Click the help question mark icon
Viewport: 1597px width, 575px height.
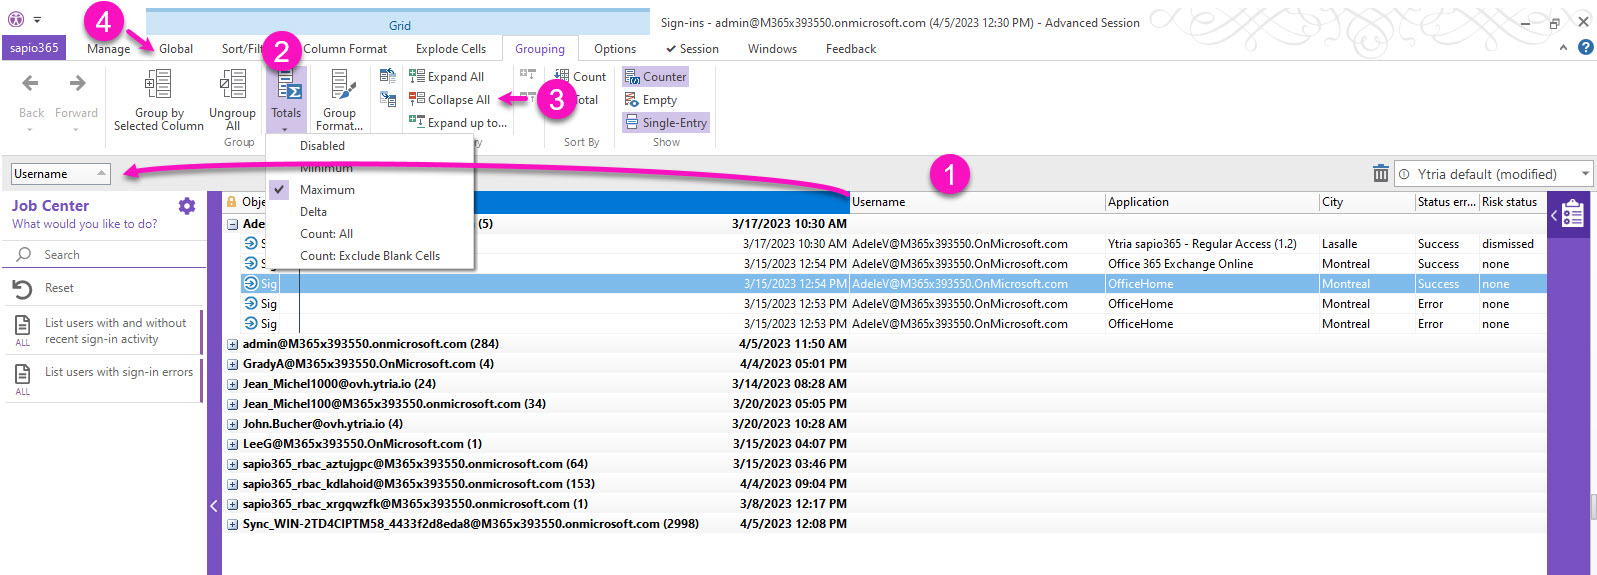pyautogui.click(x=1585, y=47)
